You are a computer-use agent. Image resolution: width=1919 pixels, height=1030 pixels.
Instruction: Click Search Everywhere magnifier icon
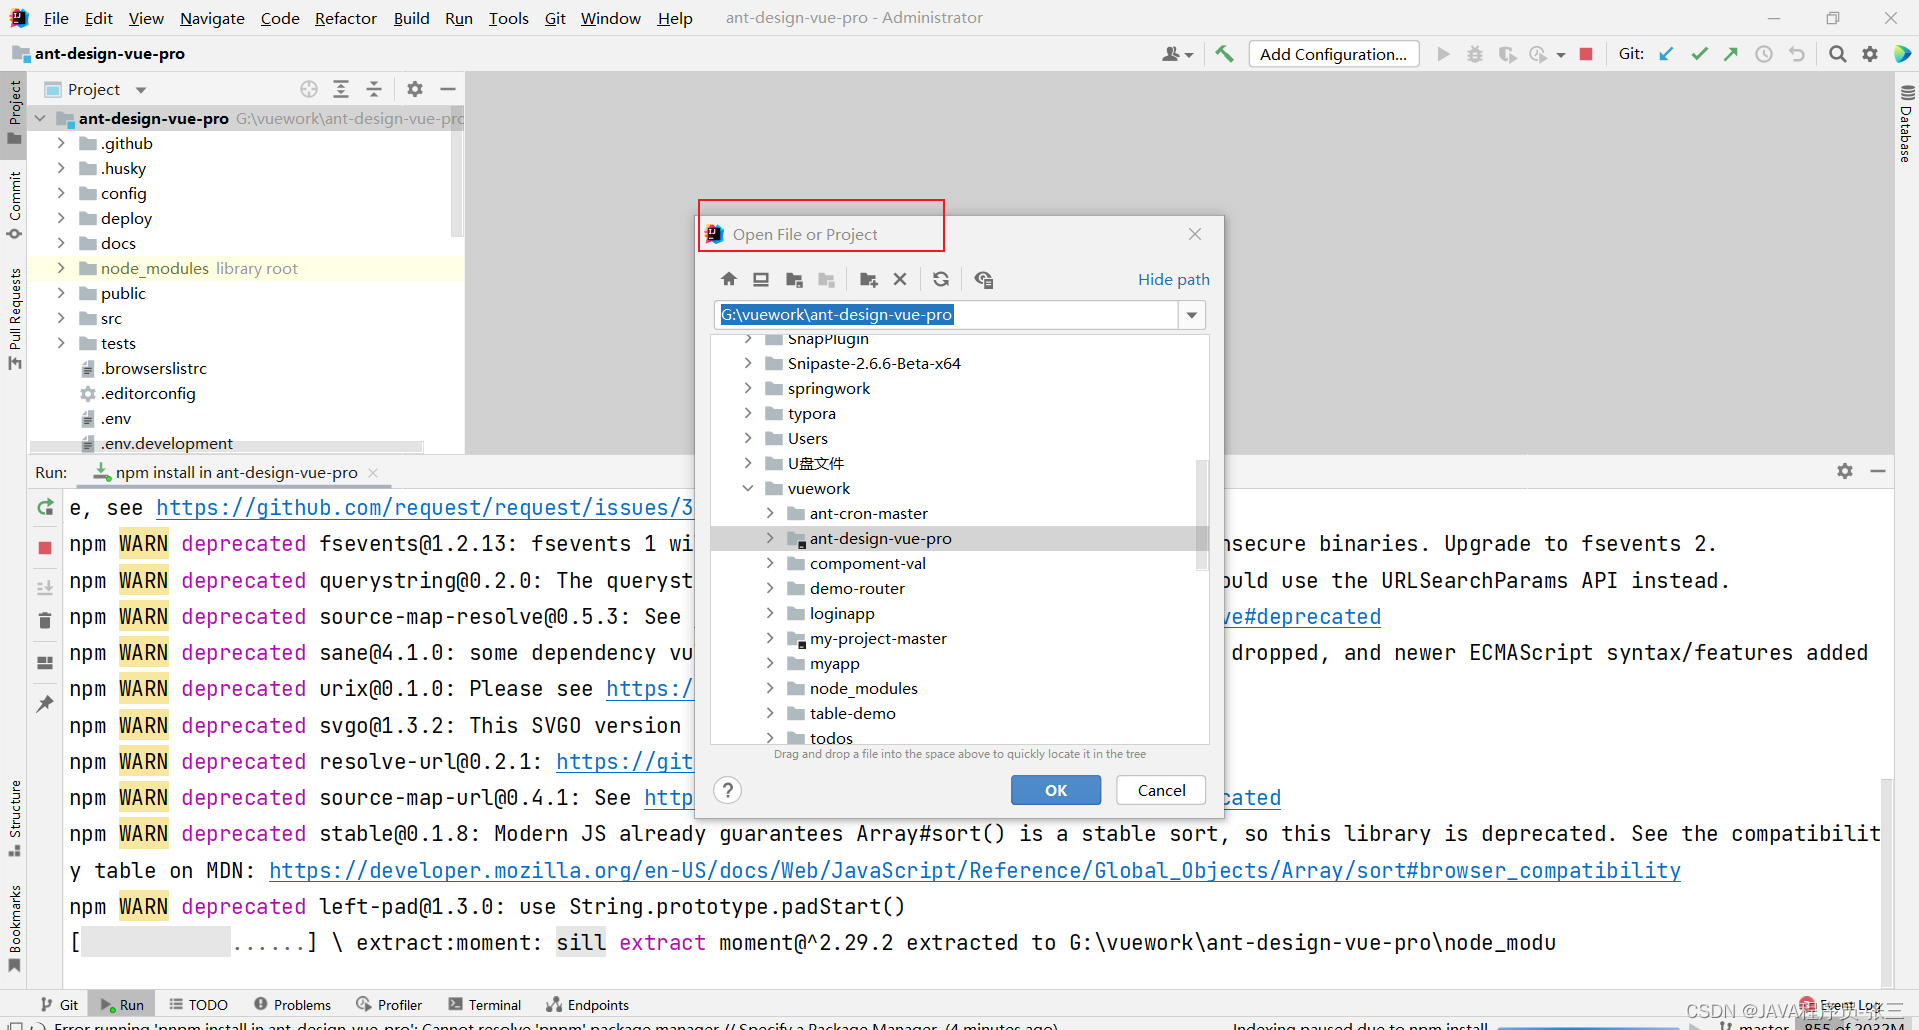click(1838, 54)
